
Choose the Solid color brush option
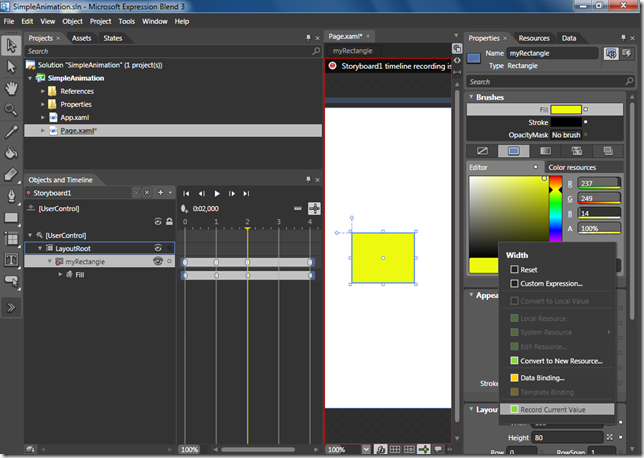(x=513, y=151)
